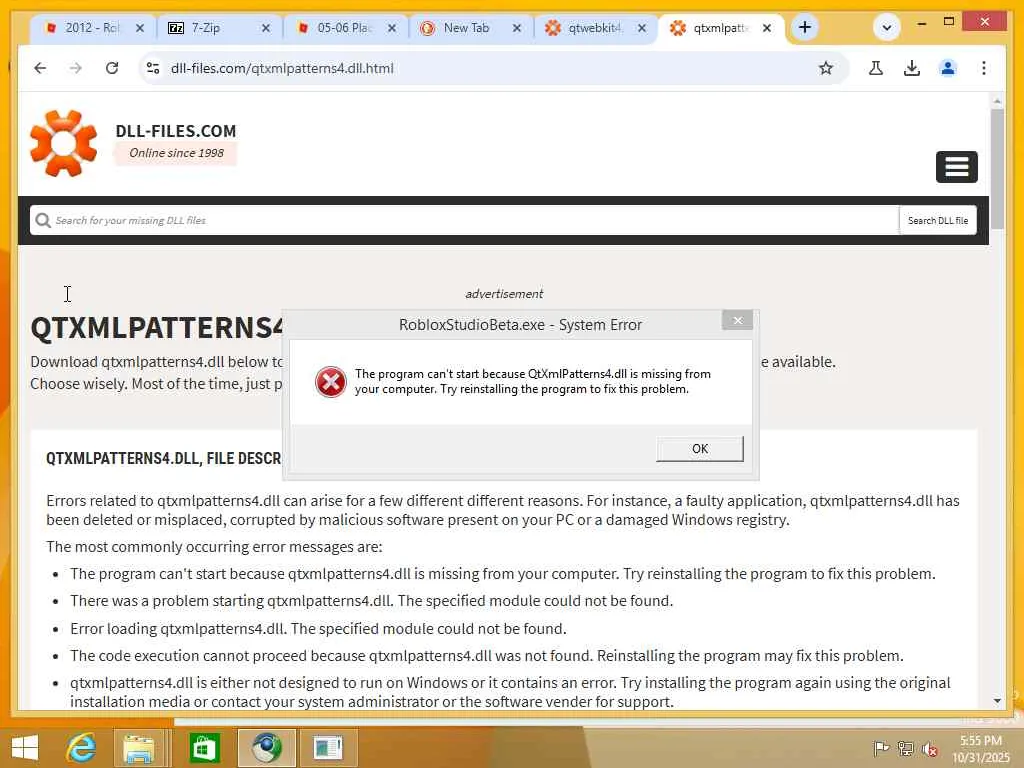Click the "QTXMLPATTERNS4.DLL, FILE DESCR" section heading
The image size is (1024, 768).
coord(163,458)
